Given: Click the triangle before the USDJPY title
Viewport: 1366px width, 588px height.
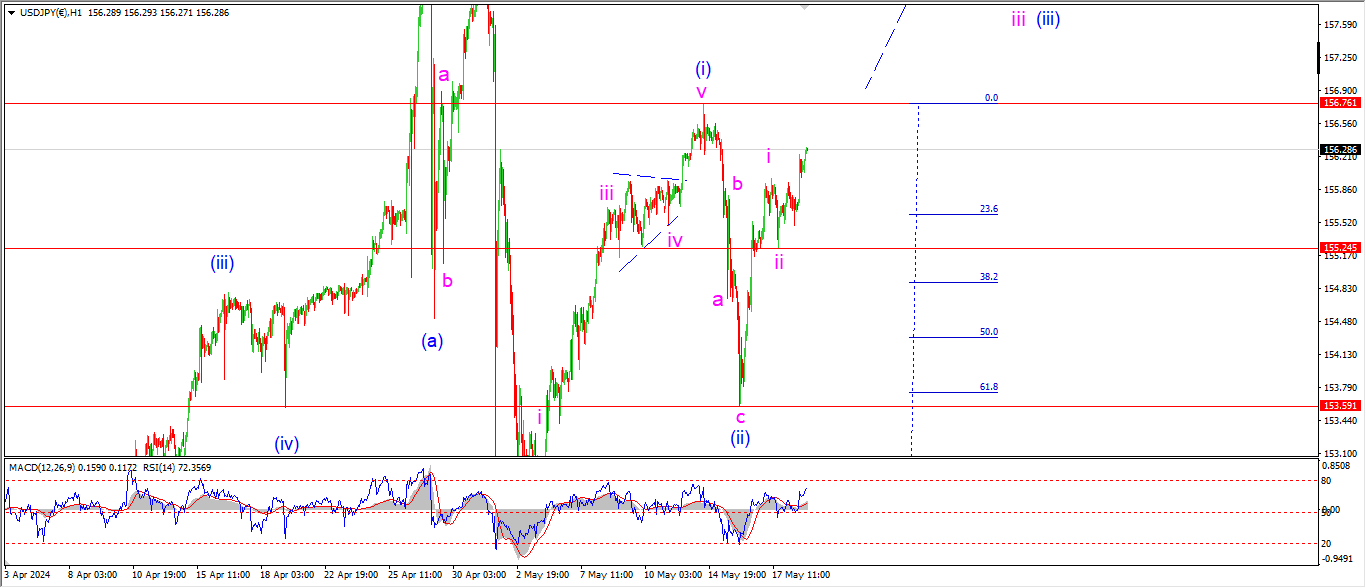Looking at the screenshot, I should 11,13.
